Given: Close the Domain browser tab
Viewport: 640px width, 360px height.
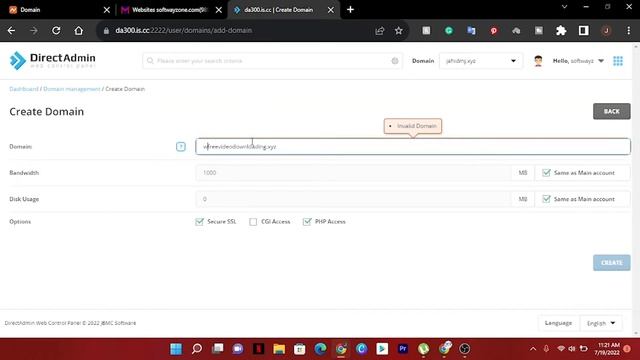Looking at the screenshot, I should click(x=107, y=10).
